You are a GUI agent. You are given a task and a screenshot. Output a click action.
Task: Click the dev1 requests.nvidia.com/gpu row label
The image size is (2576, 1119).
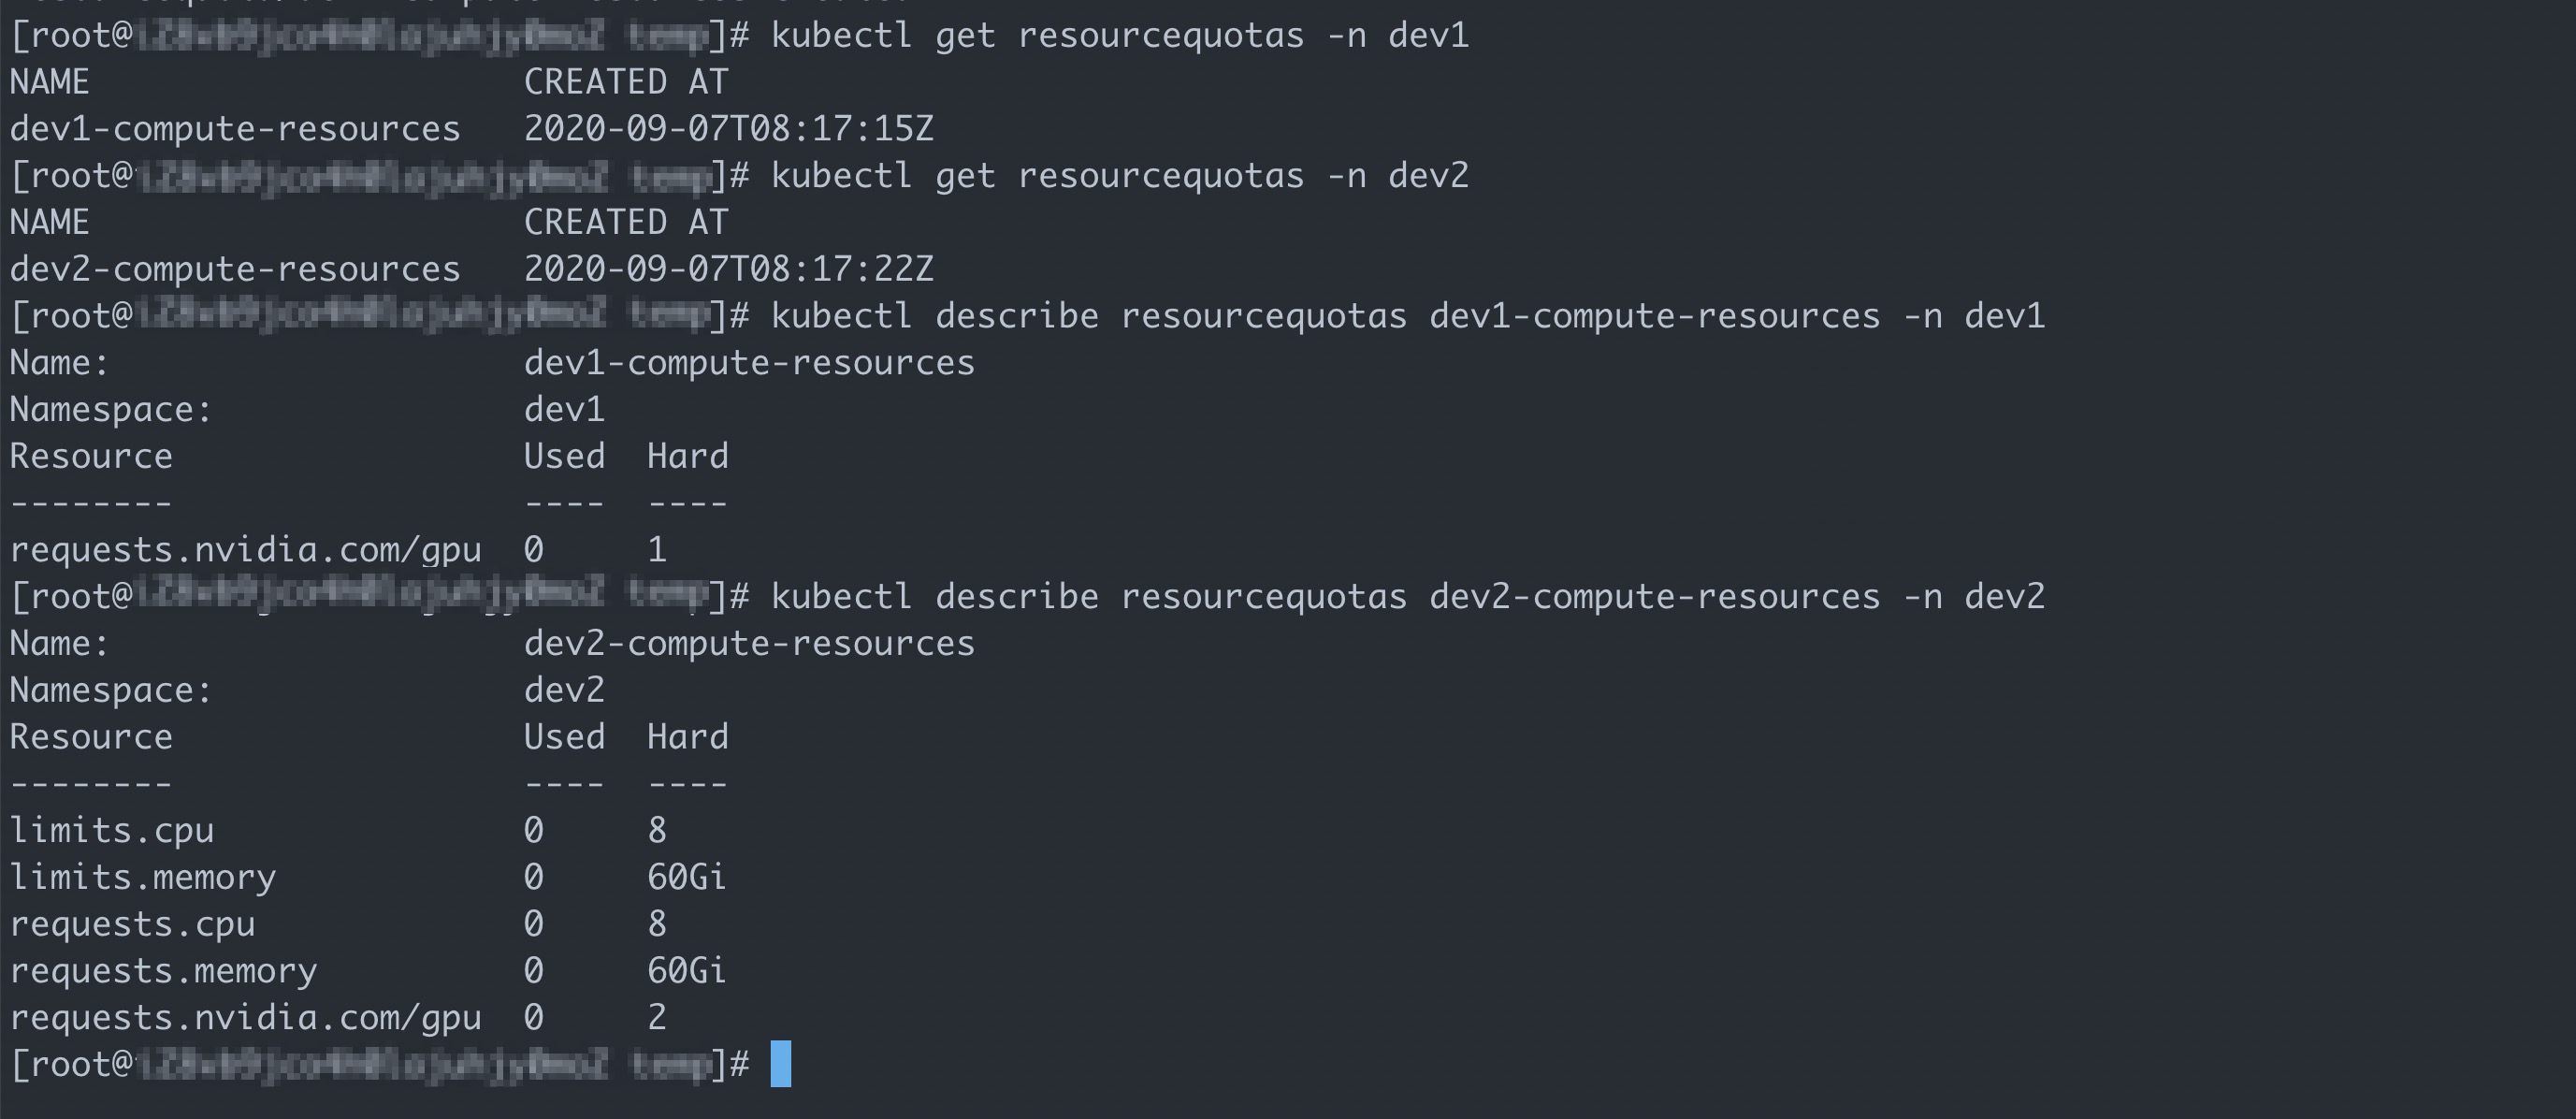246,550
